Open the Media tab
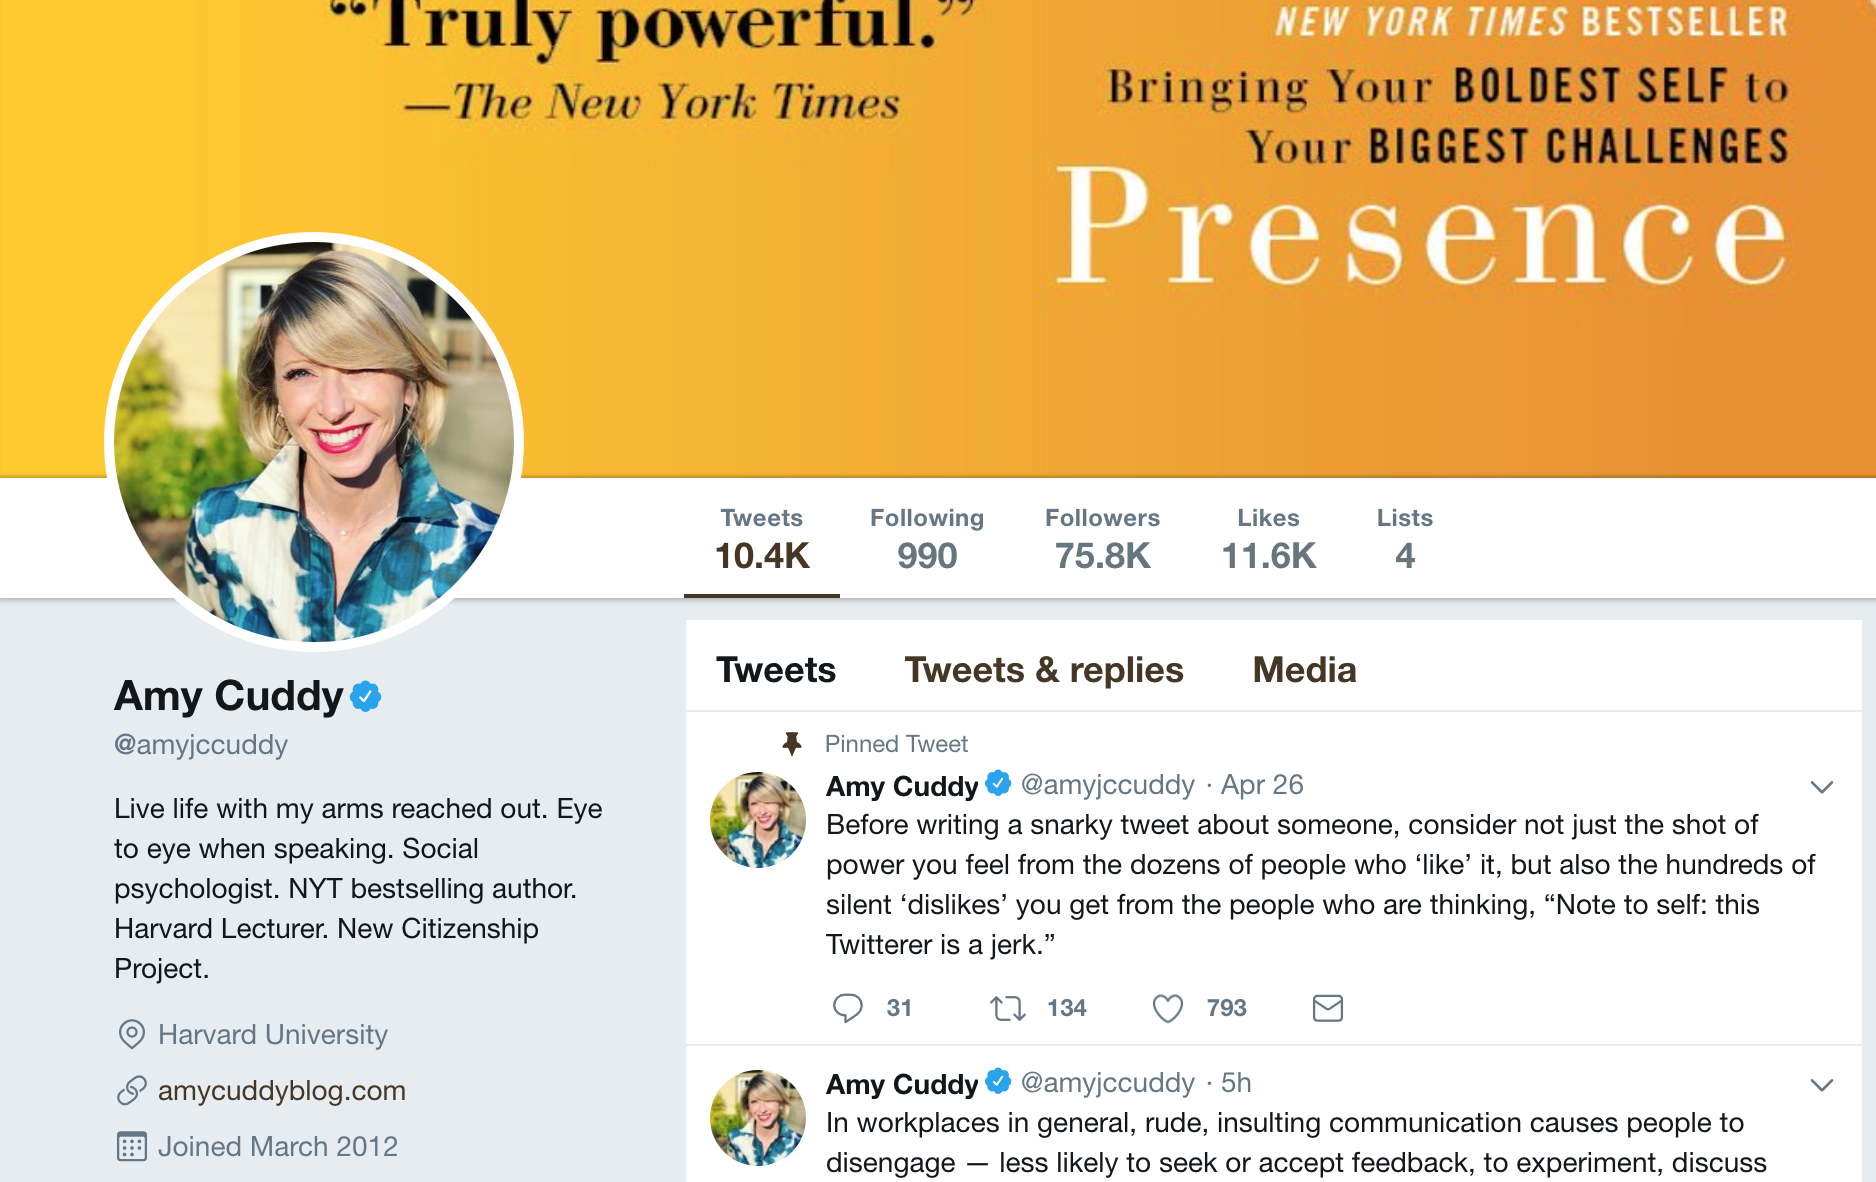This screenshot has width=1876, height=1182. pyautogui.click(x=1304, y=670)
